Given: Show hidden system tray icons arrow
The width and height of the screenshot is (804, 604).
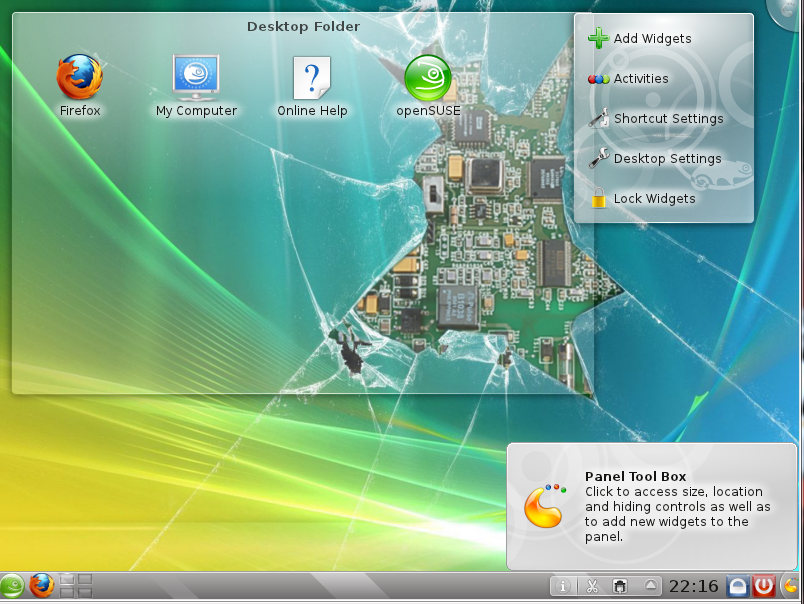Looking at the screenshot, I should (650, 585).
